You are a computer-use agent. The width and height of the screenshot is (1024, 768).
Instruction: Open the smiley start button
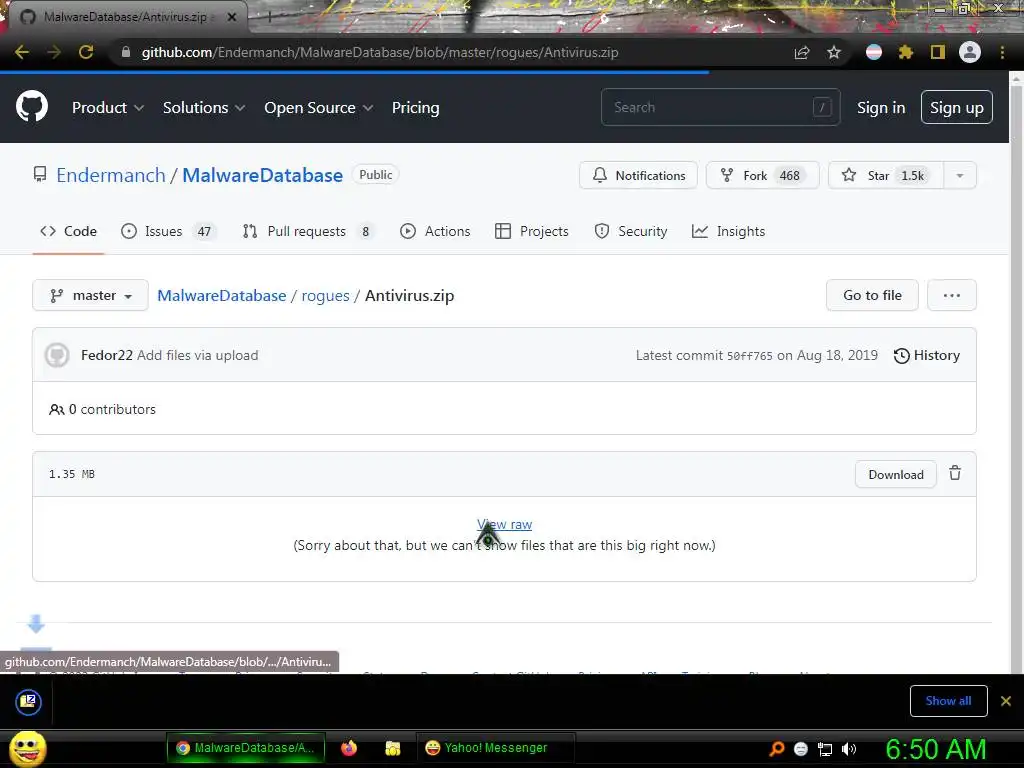(27, 748)
